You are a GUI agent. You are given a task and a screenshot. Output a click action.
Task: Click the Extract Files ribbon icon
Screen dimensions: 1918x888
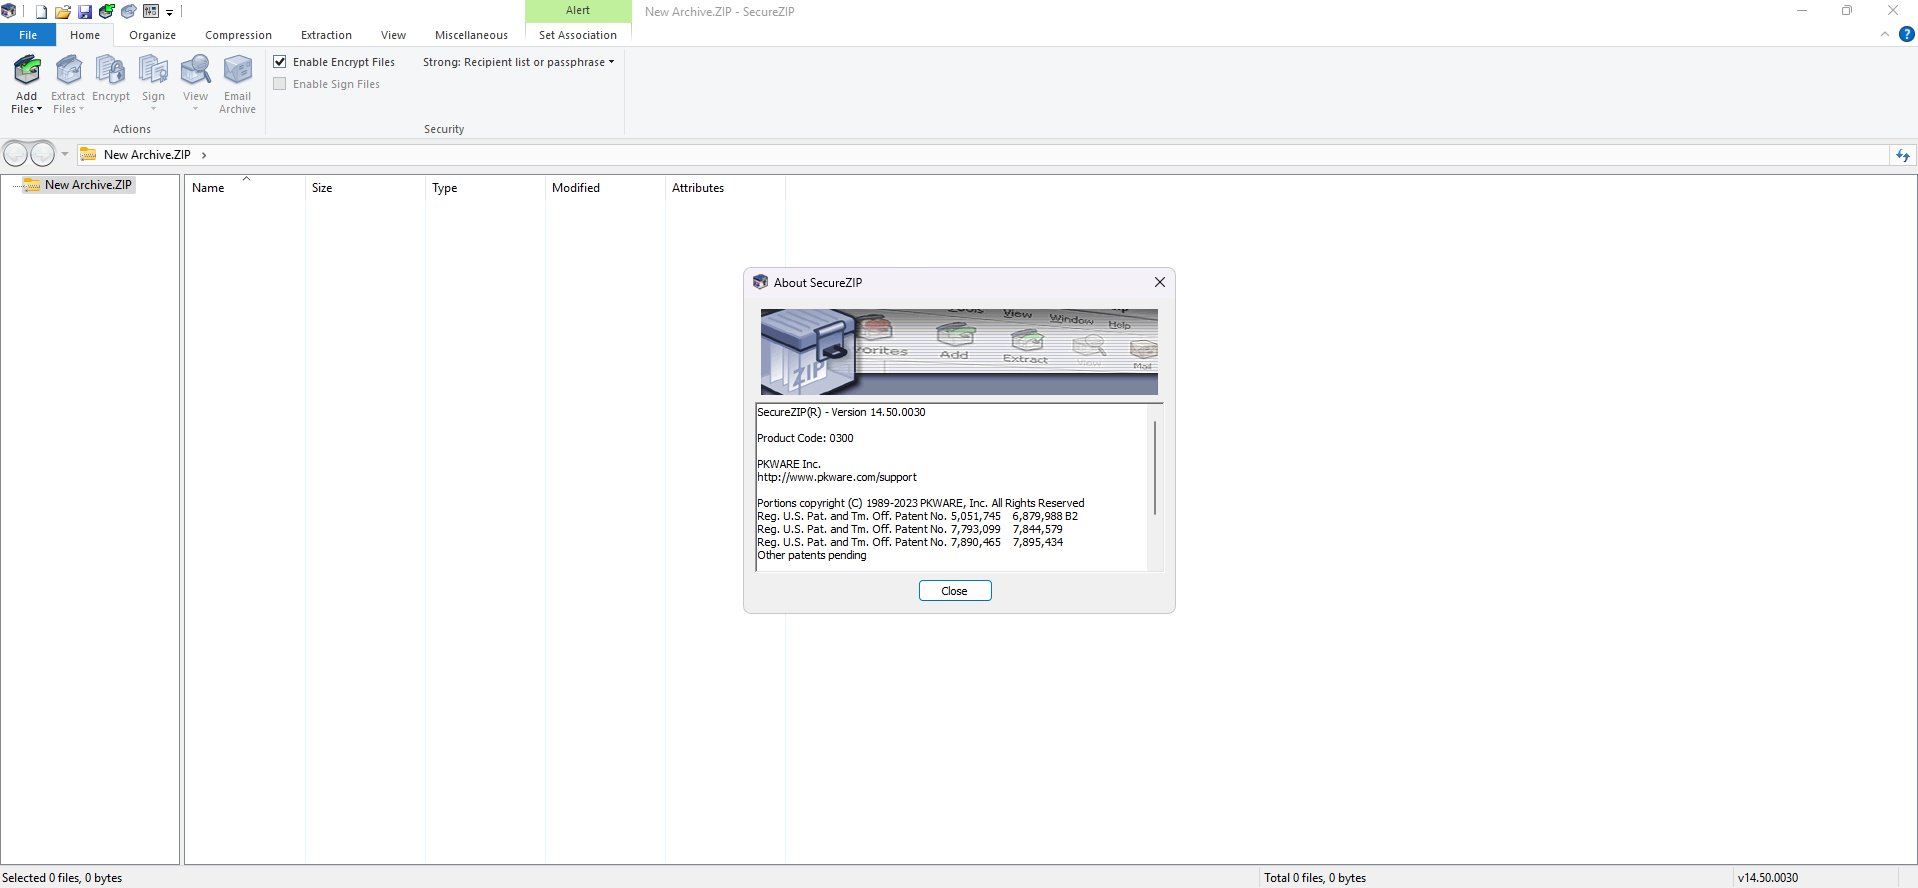tap(68, 72)
